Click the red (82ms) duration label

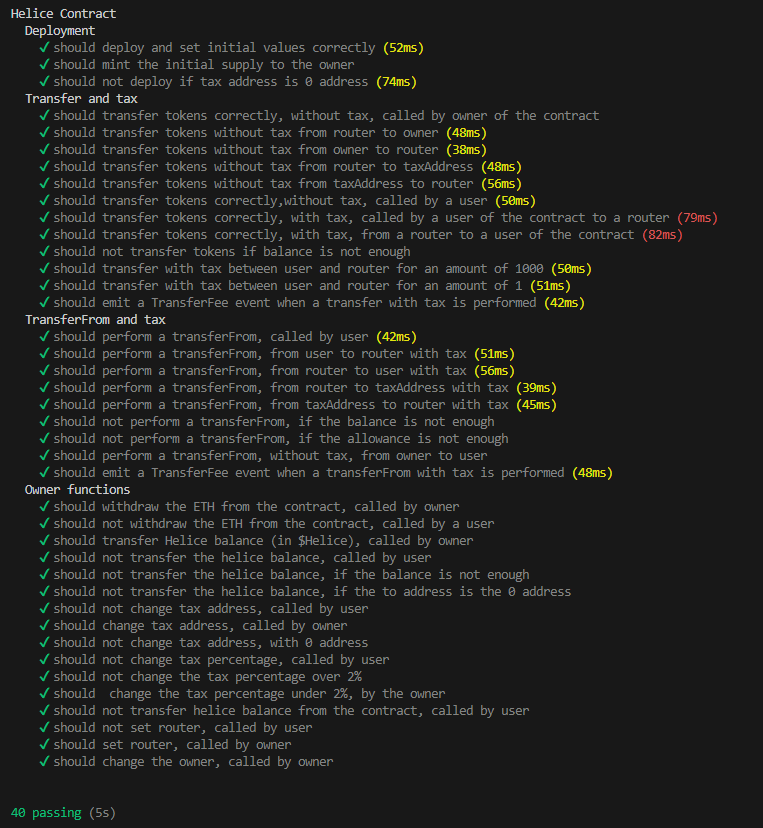click(x=662, y=234)
